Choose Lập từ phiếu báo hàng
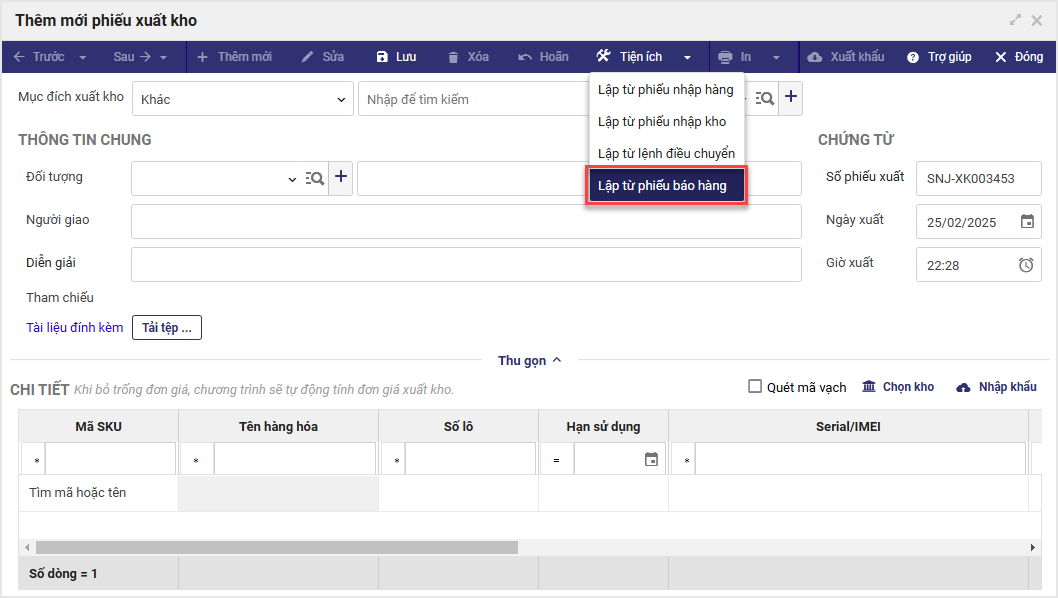 click(666, 186)
